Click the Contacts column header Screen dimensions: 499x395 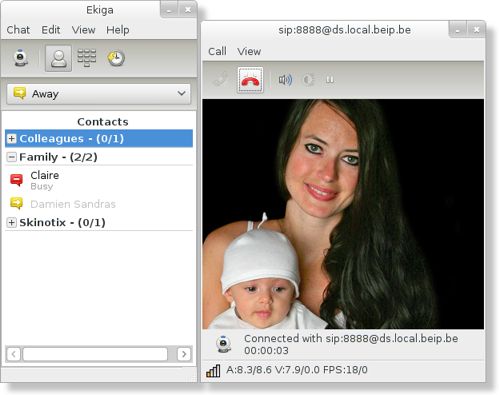[x=103, y=122]
